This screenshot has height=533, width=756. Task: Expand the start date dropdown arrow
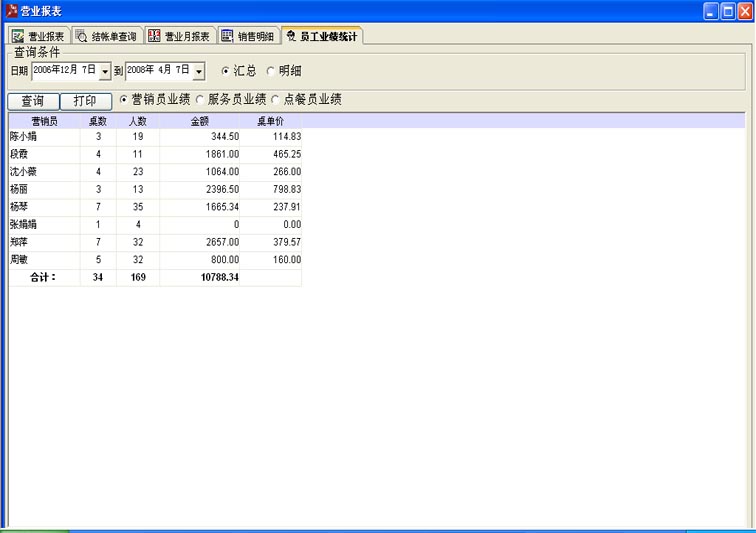[x=105, y=72]
